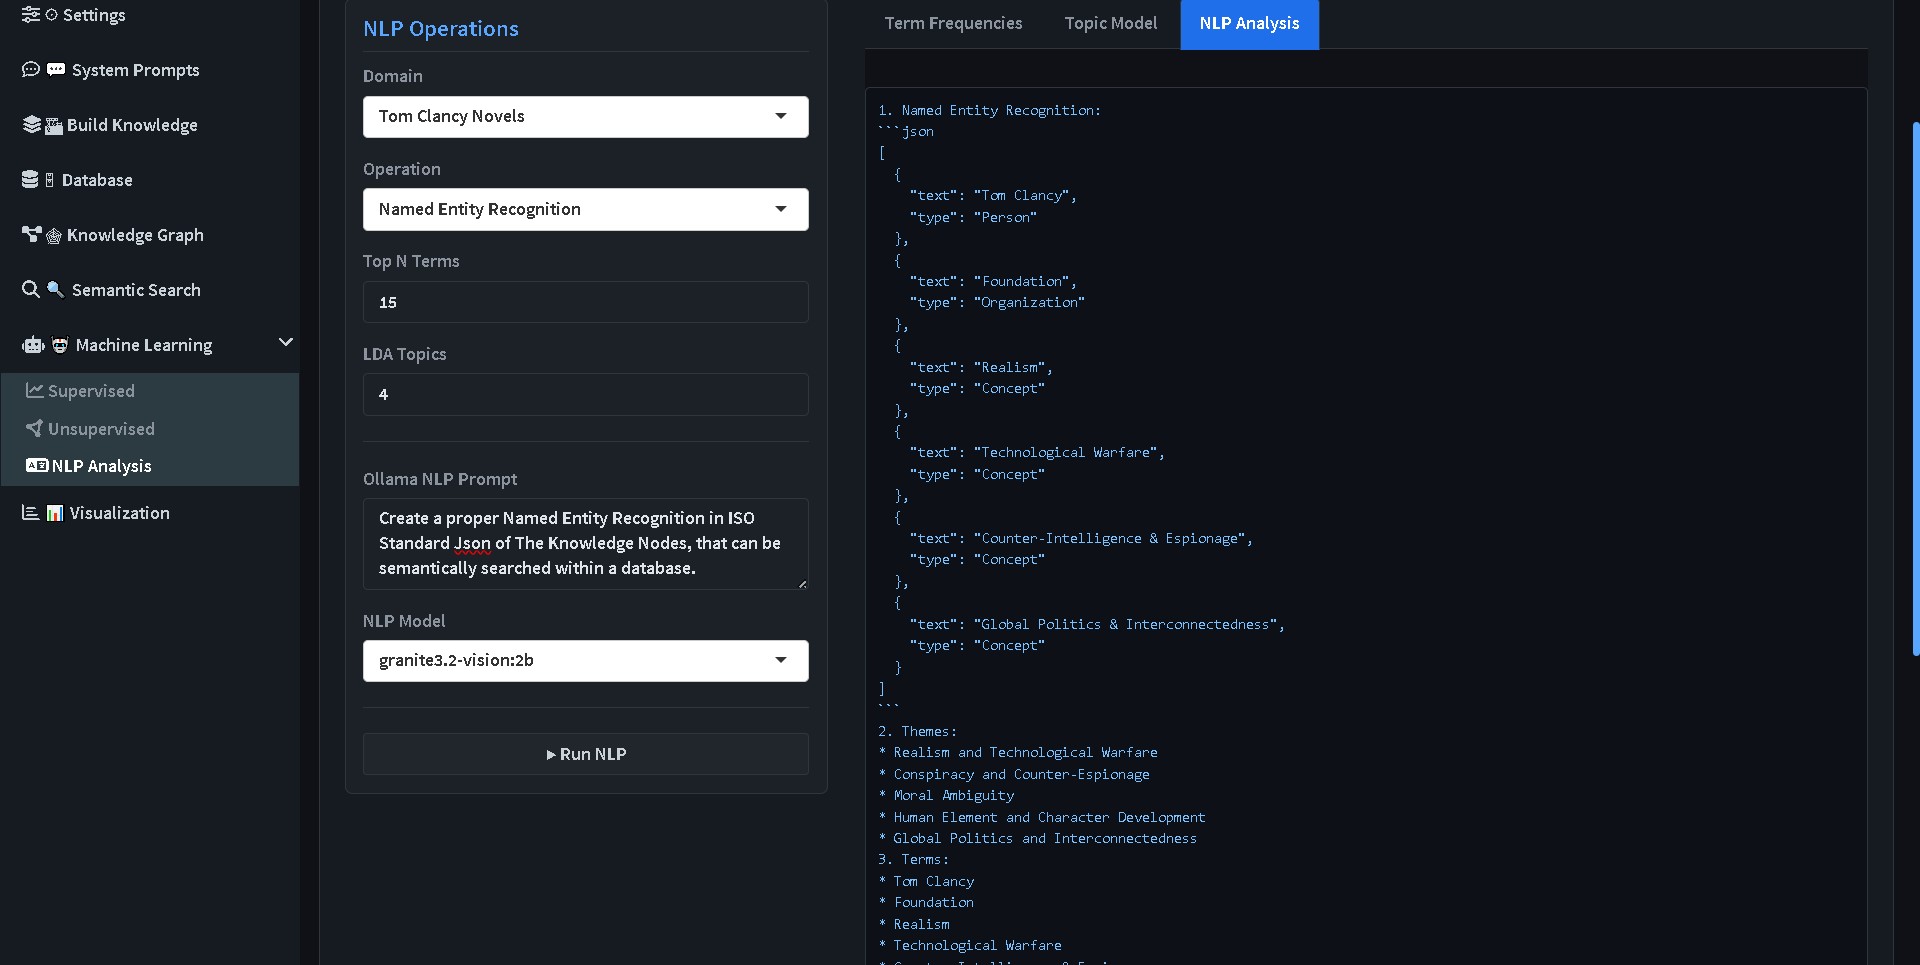Click the "1. Named Entity Recognition:" output line
Screen dimensions: 1920x965
tap(990, 110)
